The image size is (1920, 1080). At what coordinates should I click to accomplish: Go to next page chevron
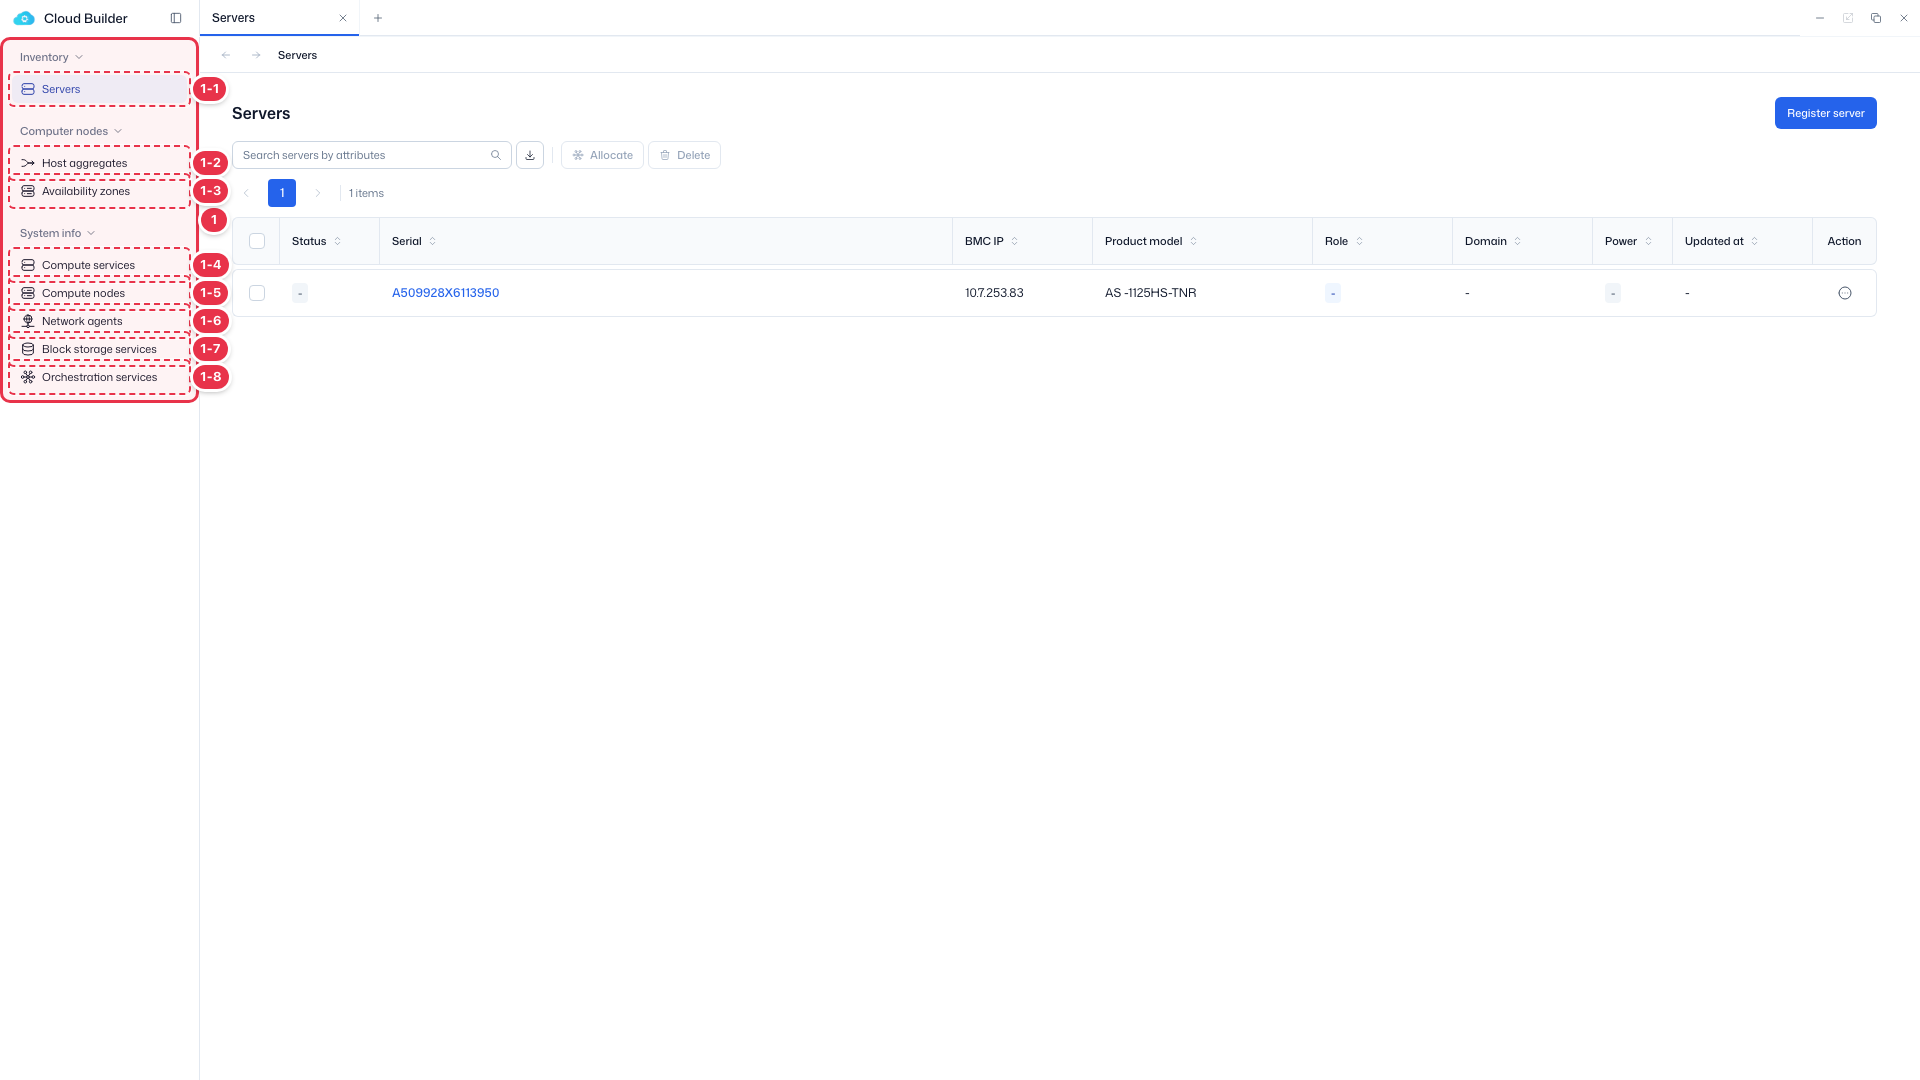(318, 193)
